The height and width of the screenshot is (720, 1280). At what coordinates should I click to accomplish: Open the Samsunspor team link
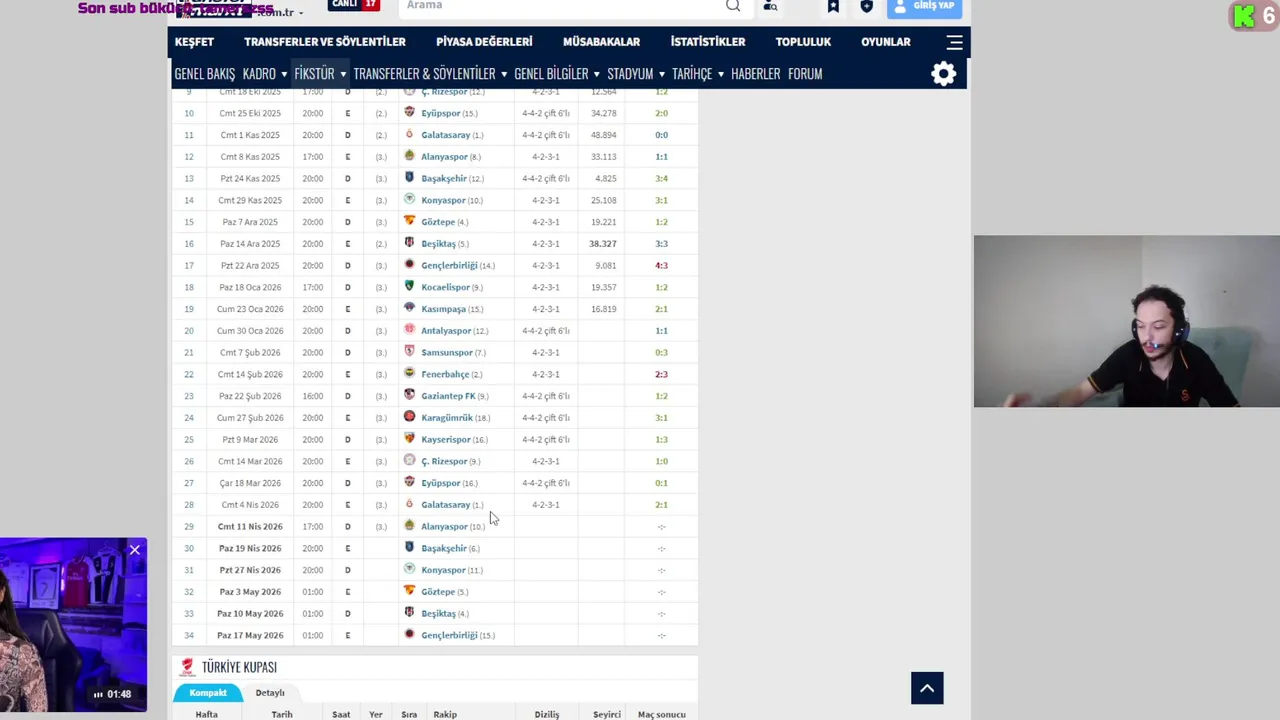447,352
